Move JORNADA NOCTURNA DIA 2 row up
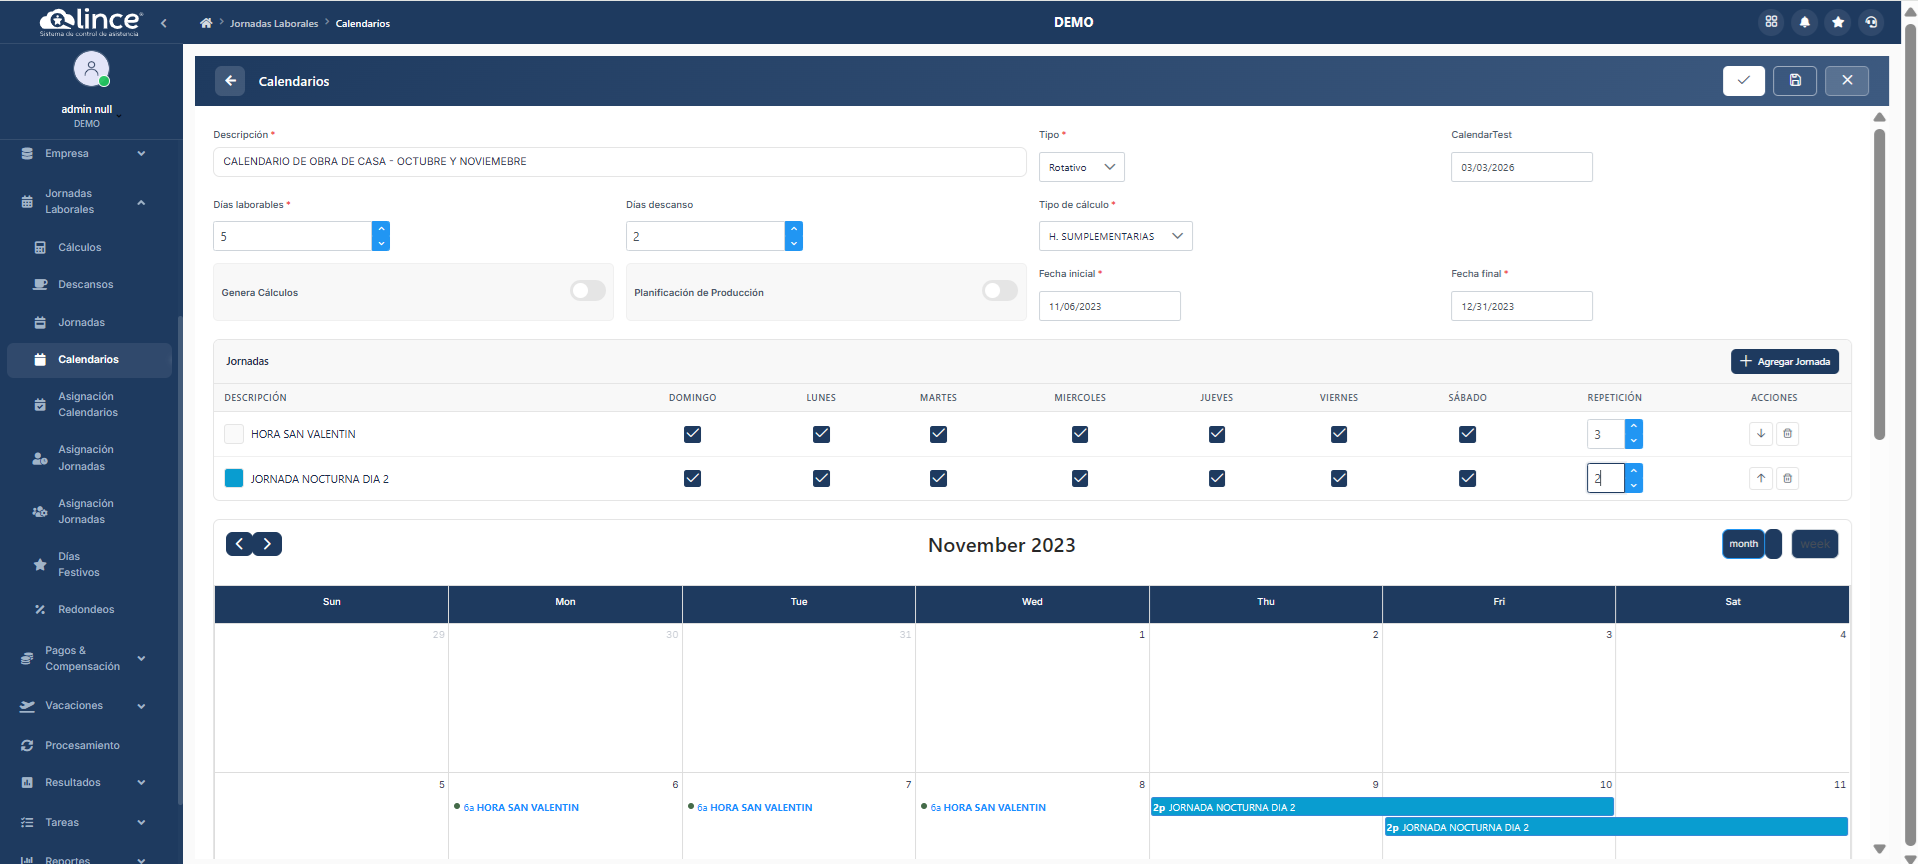1918x864 pixels. click(1761, 478)
